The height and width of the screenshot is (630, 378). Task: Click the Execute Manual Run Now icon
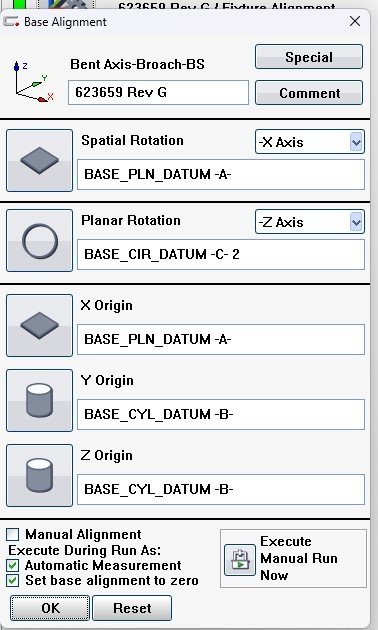point(239,560)
